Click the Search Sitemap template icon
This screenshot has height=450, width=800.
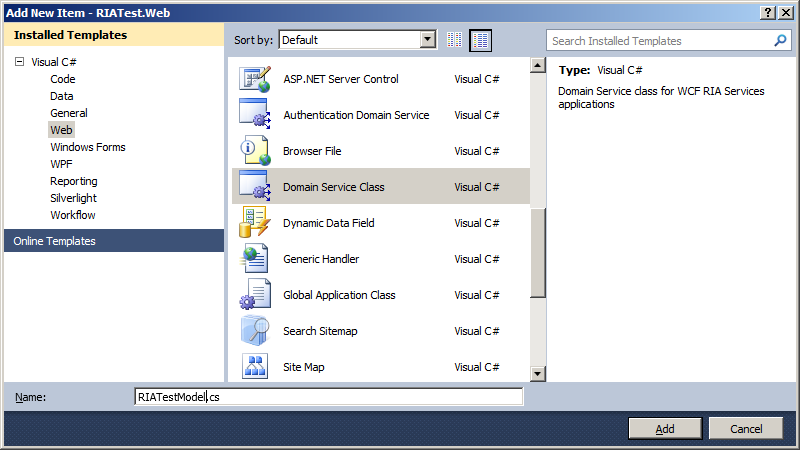coord(255,331)
